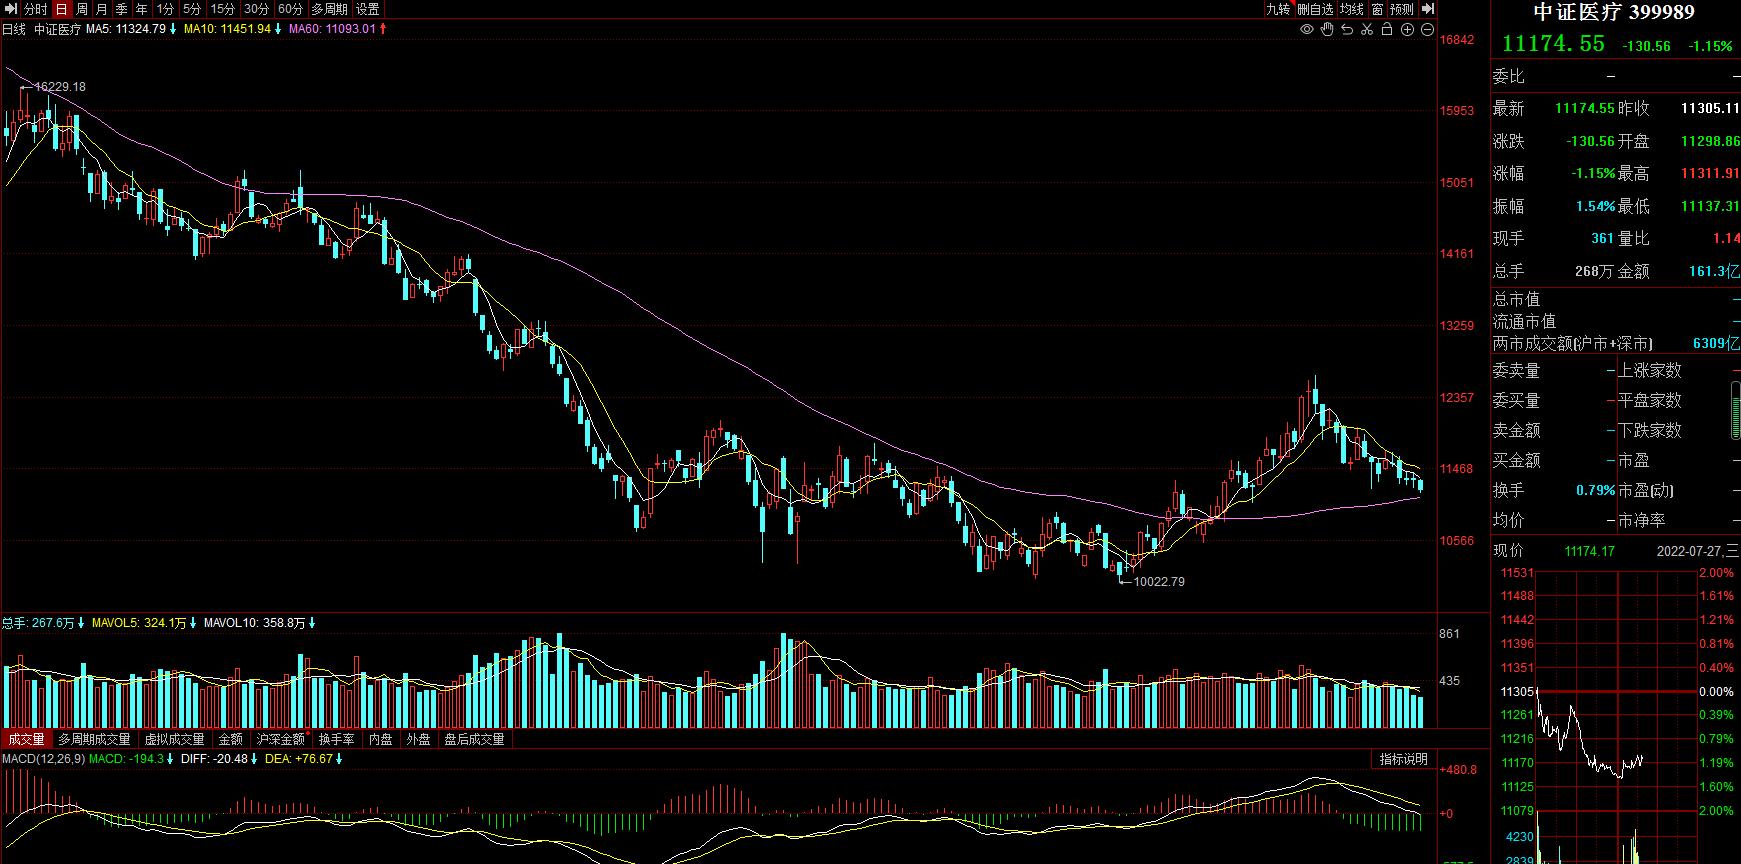Click the undo arrow icon
Viewport: 1741px width, 864px height.
point(1347,30)
